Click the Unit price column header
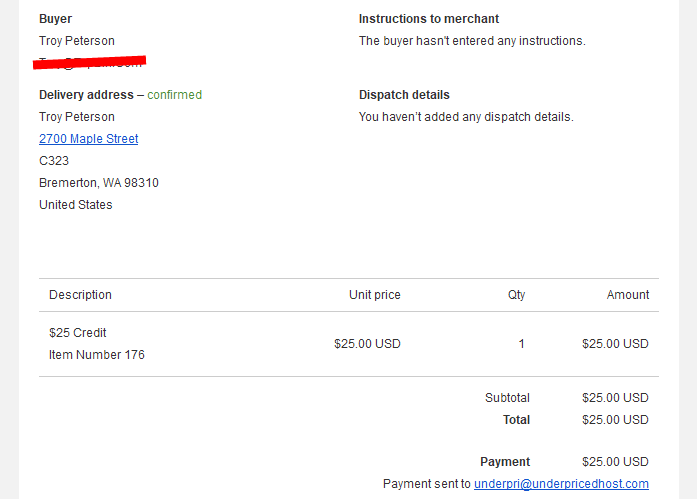This screenshot has width=697, height=499. pos(375,295)
